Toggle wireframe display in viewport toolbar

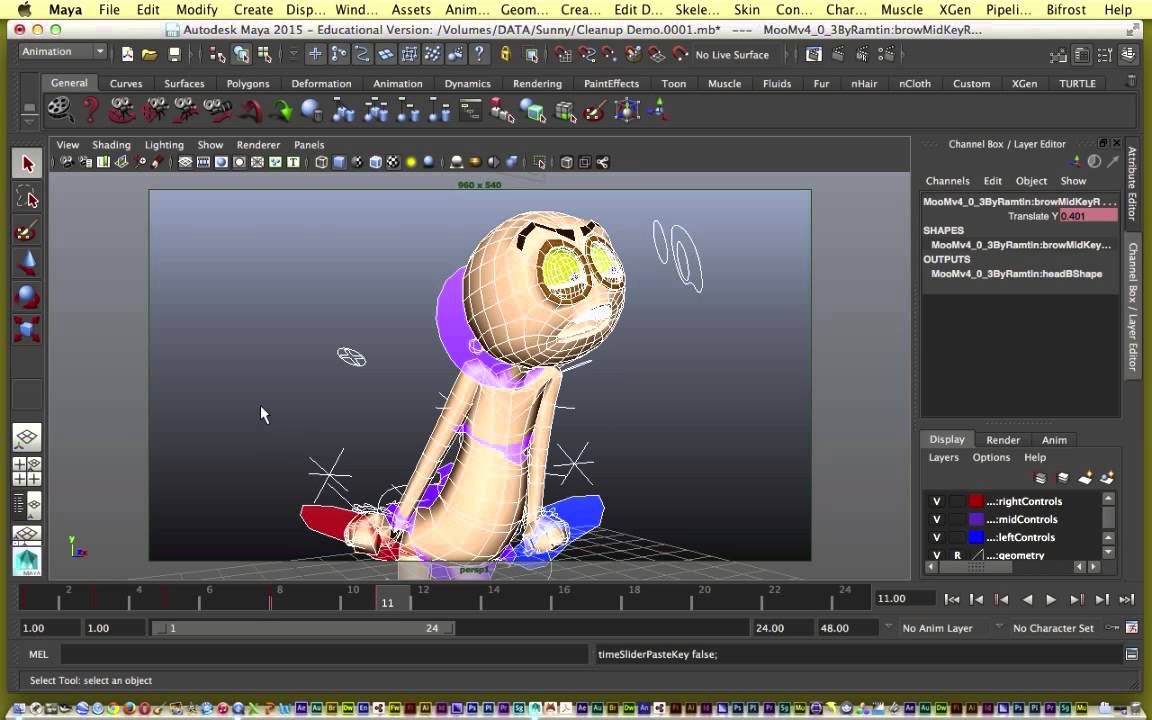321,162
